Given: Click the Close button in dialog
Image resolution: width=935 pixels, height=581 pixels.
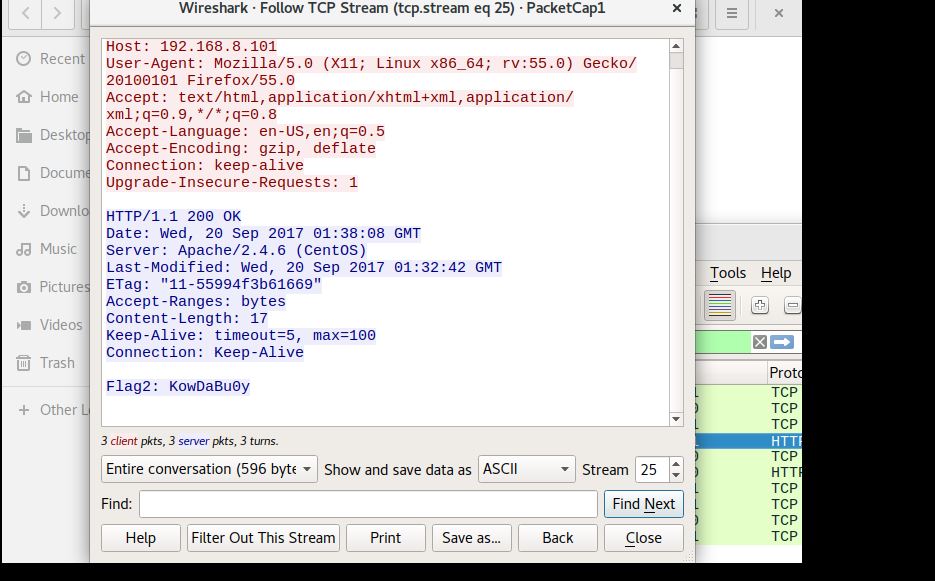Looking at the screenshot, I should 643,538.
